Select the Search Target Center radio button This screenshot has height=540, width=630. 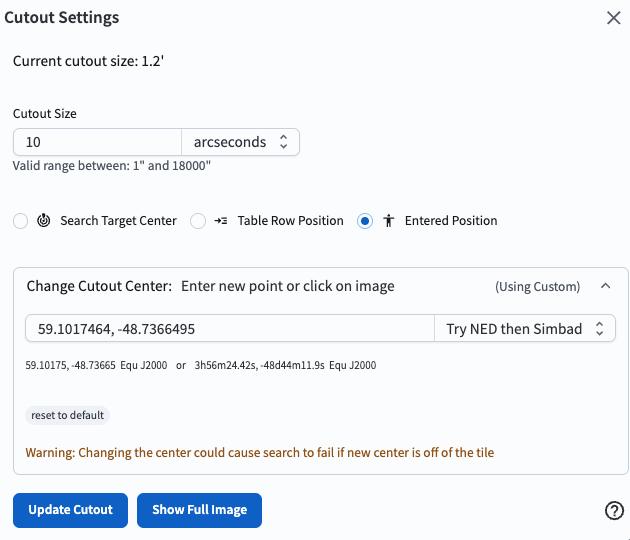[20, 221]
